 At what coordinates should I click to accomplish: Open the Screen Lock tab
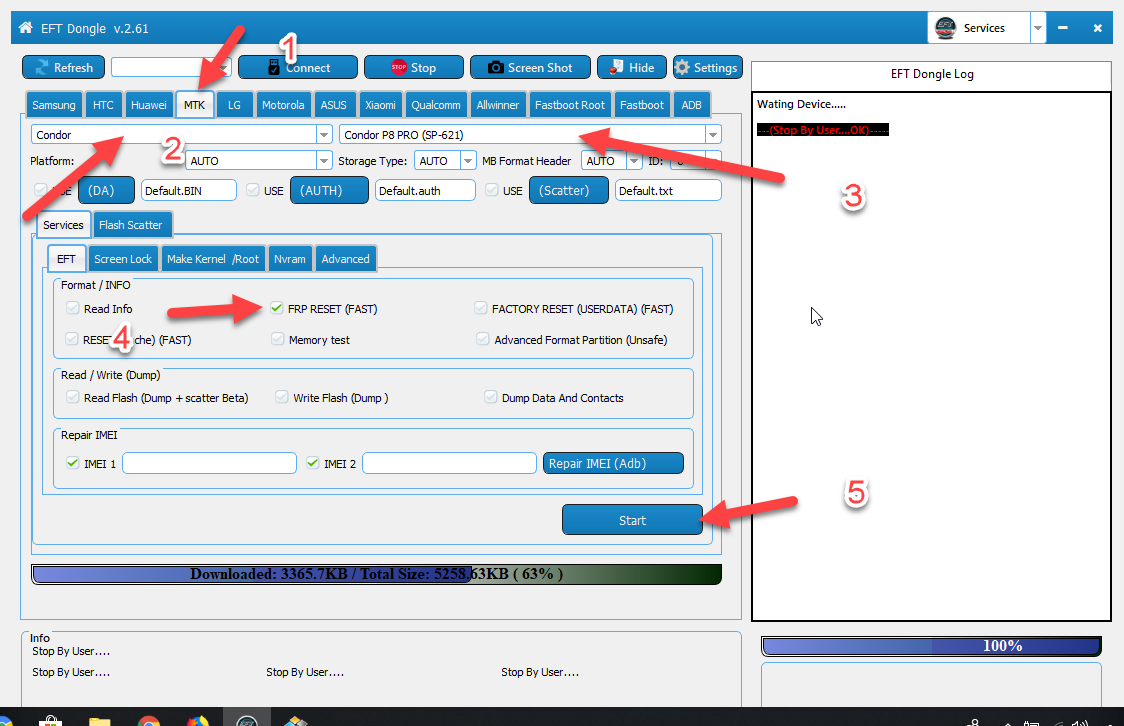pos(123,259)
